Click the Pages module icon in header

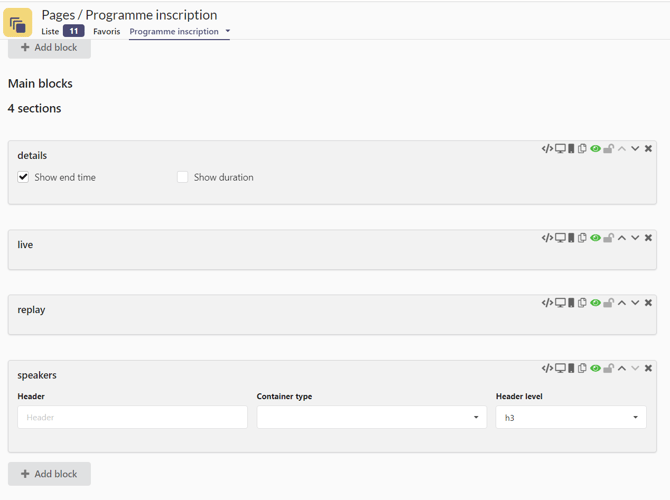[x=18, y=22]
